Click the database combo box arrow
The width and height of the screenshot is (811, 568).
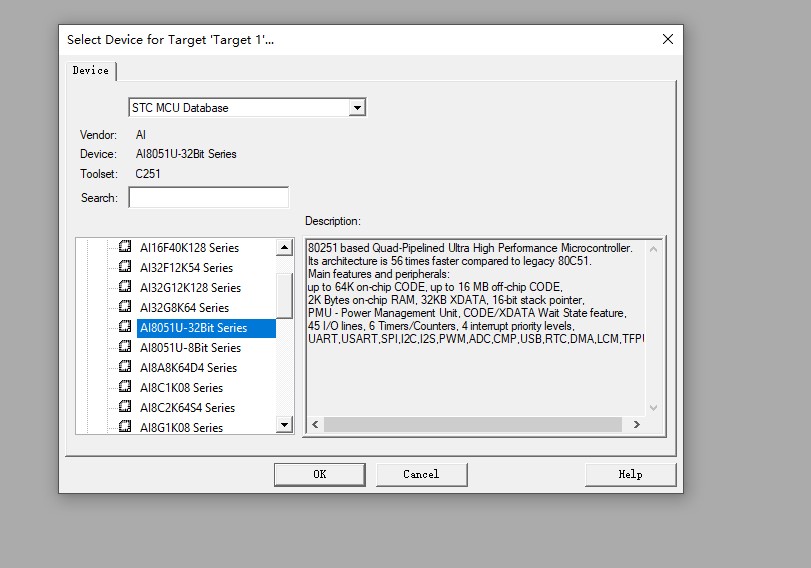(x=357, y=108)
